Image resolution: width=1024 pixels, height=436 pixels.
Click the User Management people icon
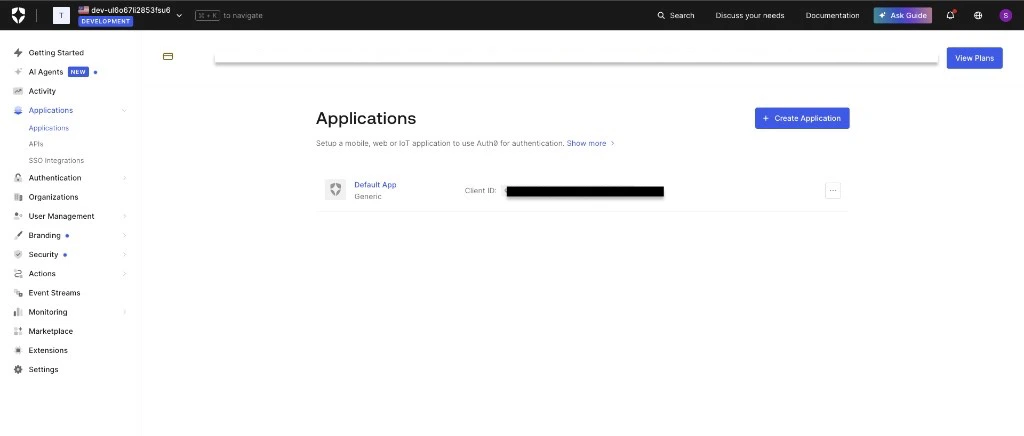click(18, 216)
